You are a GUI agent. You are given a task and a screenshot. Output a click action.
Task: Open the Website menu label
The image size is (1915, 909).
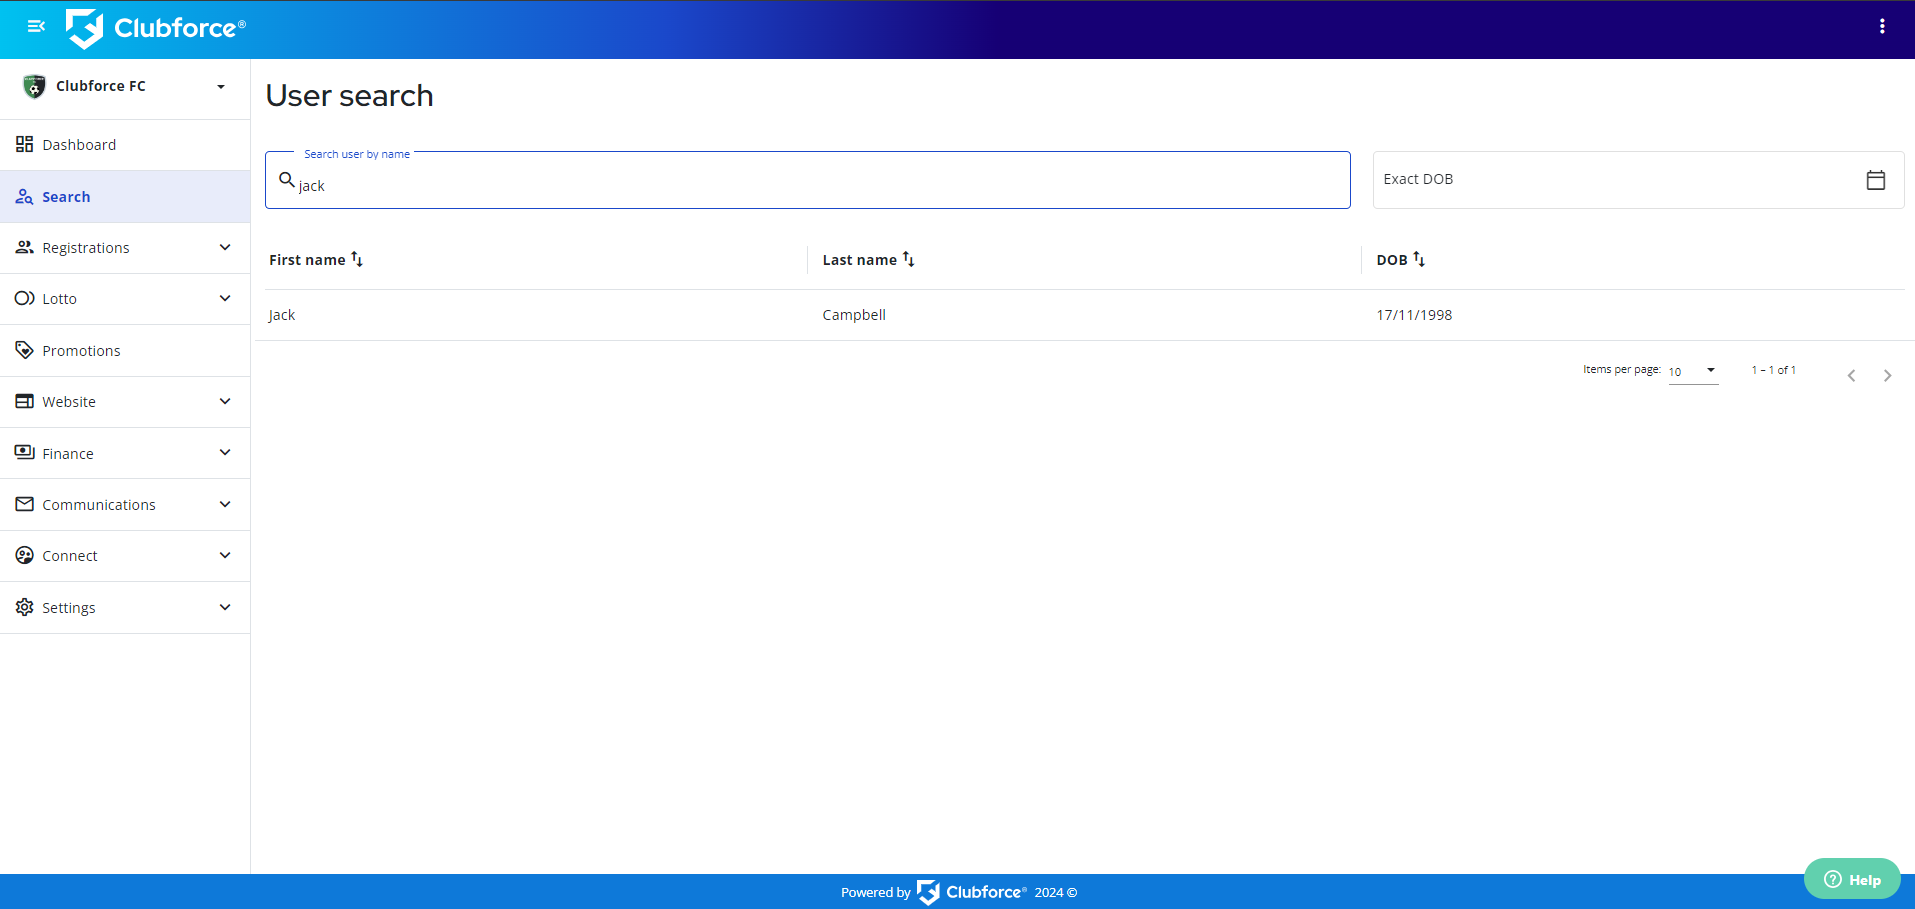[x=69, y=402]
